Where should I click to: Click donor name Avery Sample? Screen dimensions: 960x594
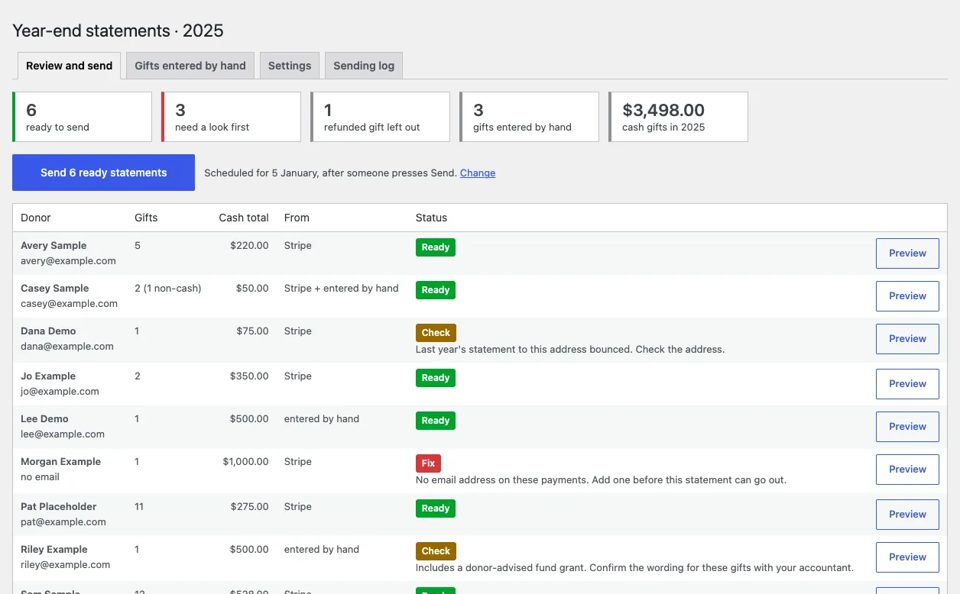(x=53, y=246)
